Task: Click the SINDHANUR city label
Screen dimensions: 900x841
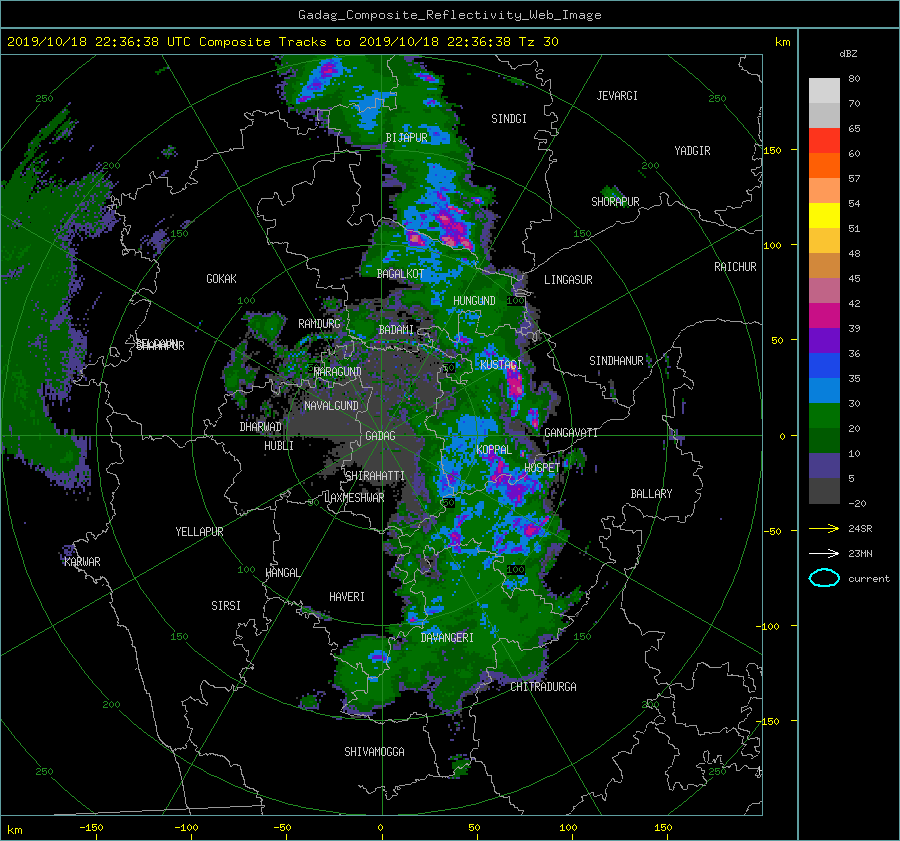Action: tap(616, 361)
